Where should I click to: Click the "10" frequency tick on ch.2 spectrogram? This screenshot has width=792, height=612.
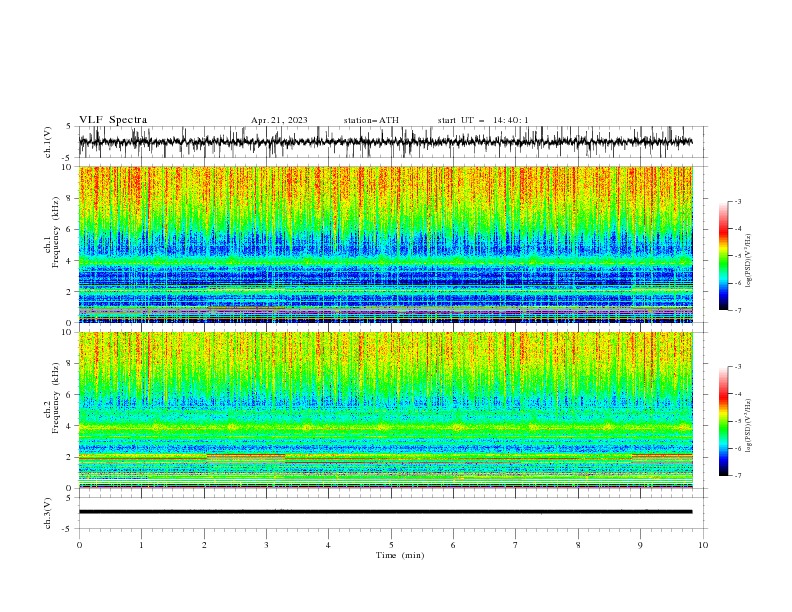pyautogui.click(x=66, y=332)
